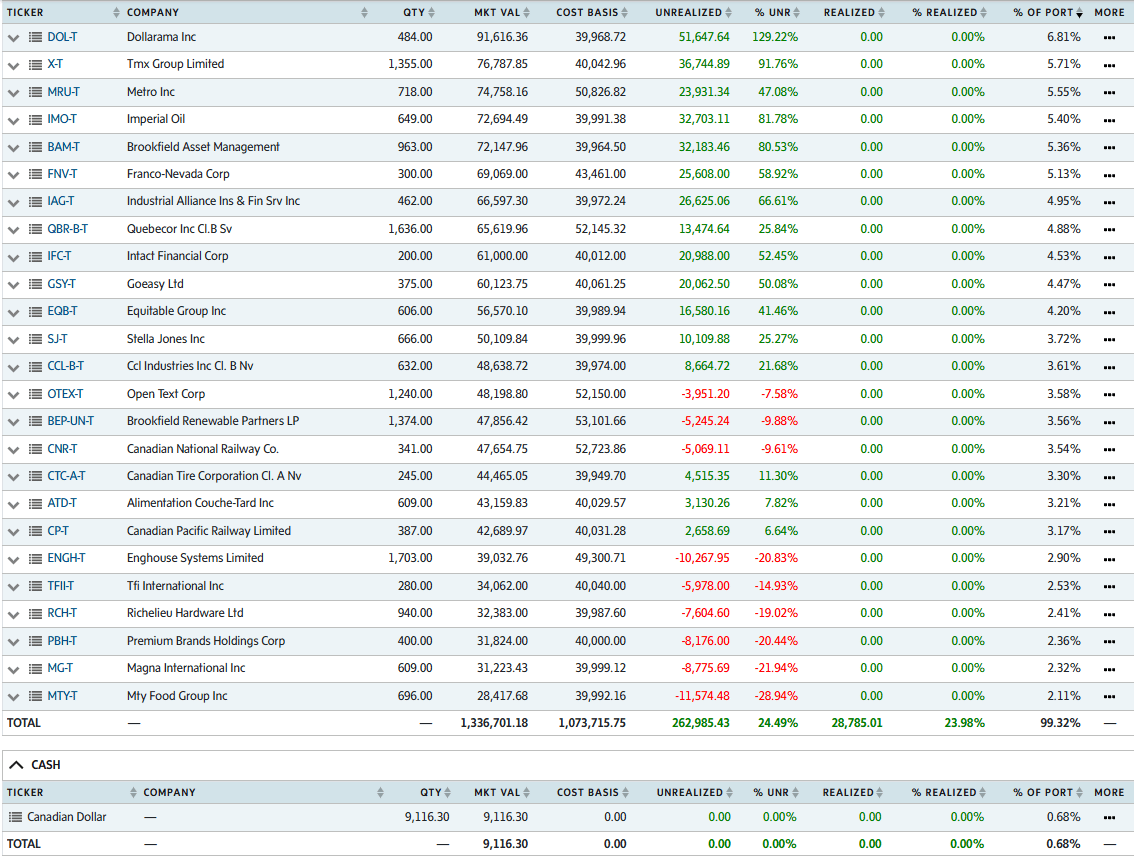Open more options for Metro Inc

click(1109, 93)
